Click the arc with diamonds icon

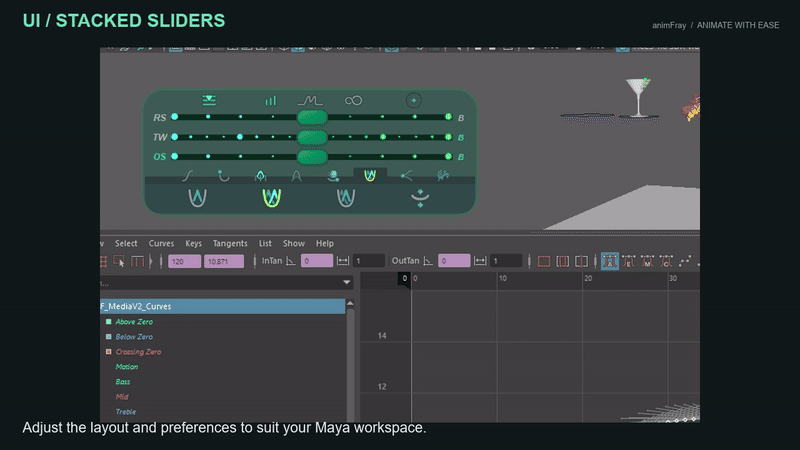tap(420, 197)
